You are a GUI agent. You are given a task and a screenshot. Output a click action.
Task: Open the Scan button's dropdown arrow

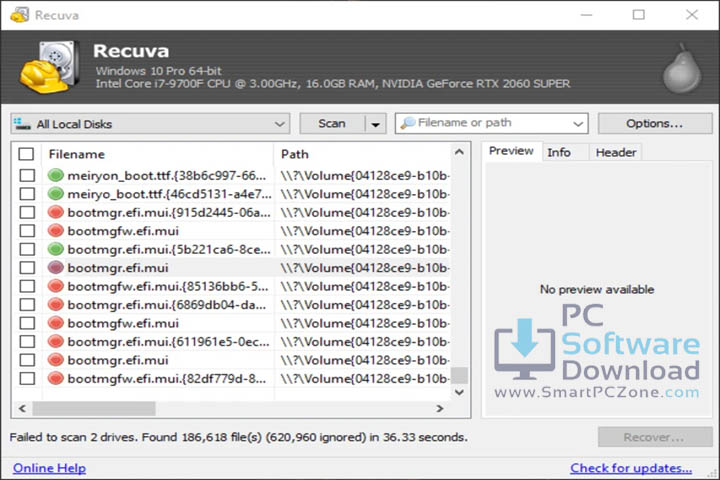coord(376,124)
